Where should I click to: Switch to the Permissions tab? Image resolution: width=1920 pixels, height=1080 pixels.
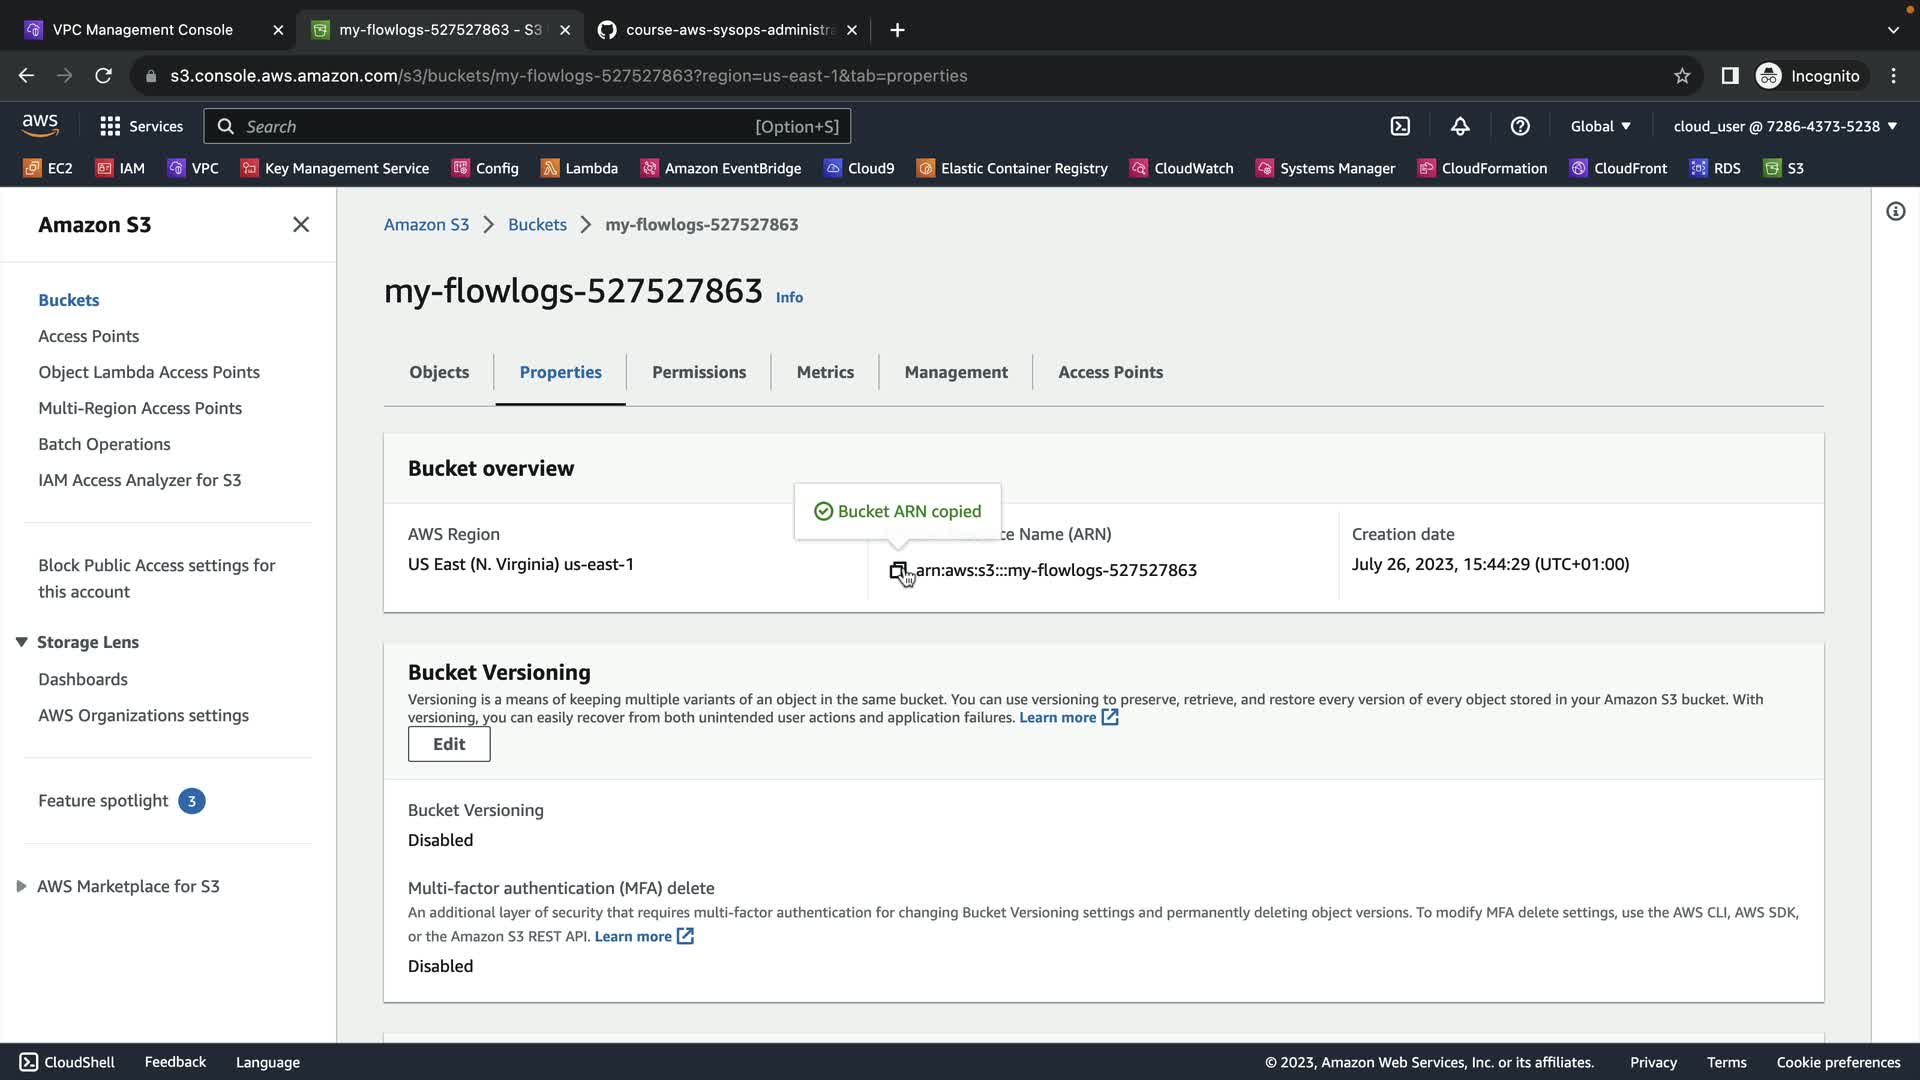coord(698,372)
